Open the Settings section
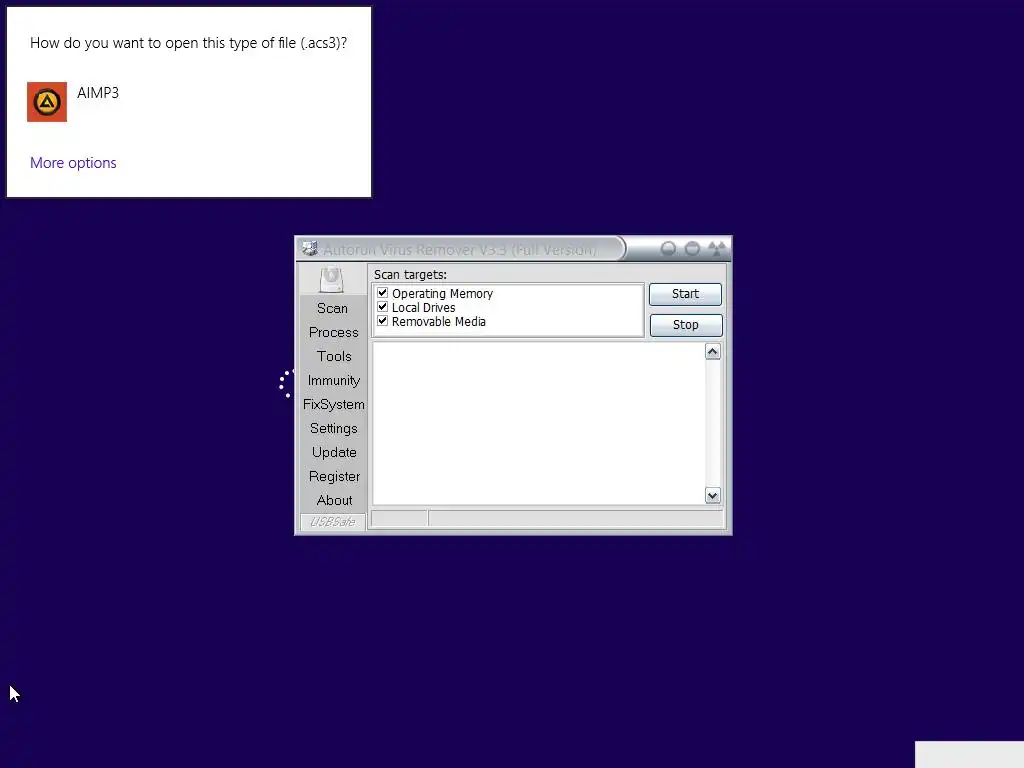Viewport: 1024px width, 768px height. coord(334,428)
